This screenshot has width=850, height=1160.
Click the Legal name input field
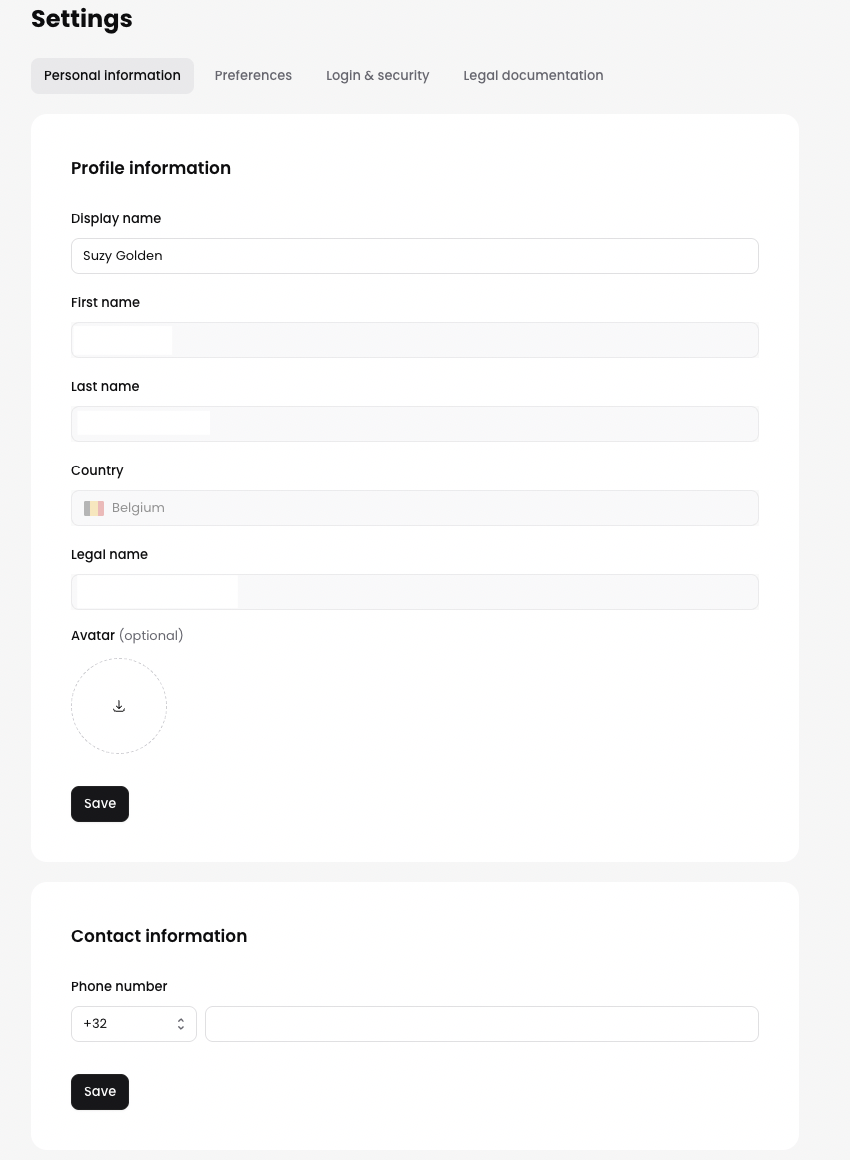coord(415,592)
